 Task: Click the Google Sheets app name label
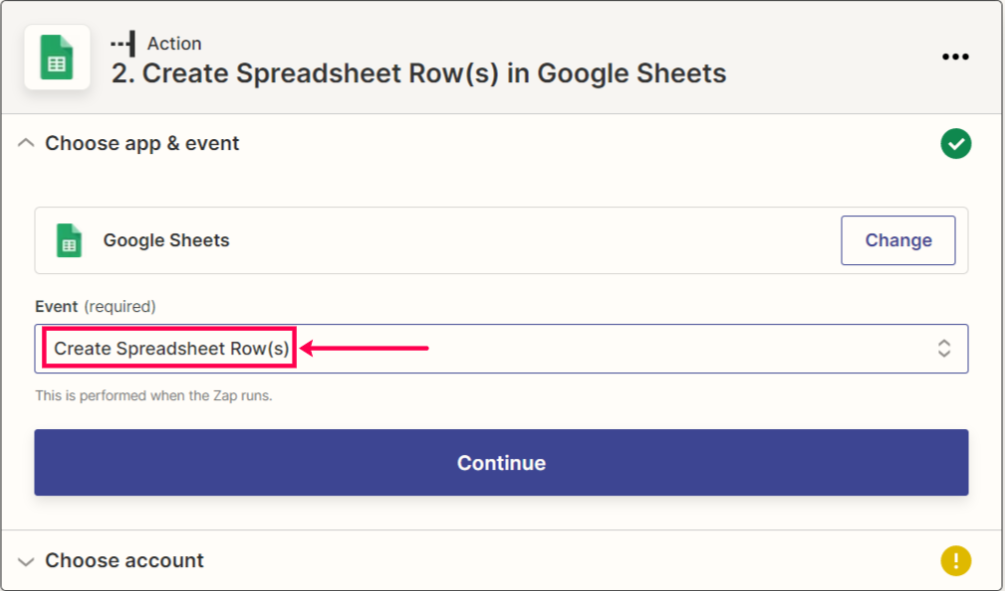[166, 240]
